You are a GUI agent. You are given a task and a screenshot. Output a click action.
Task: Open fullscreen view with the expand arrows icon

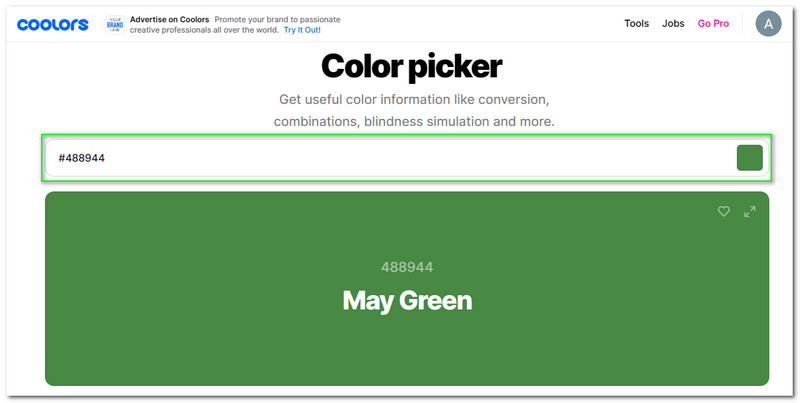click(x=750, y=211)
